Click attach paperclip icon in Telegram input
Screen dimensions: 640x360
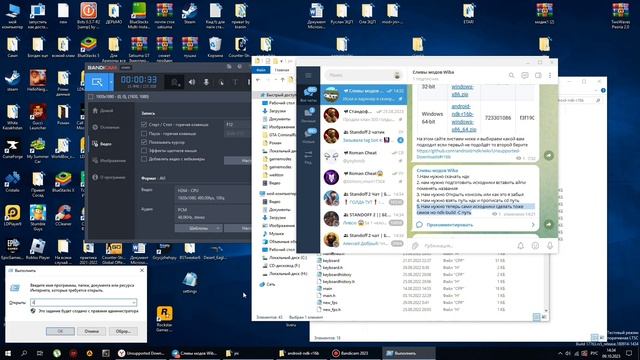click(415, 246)
